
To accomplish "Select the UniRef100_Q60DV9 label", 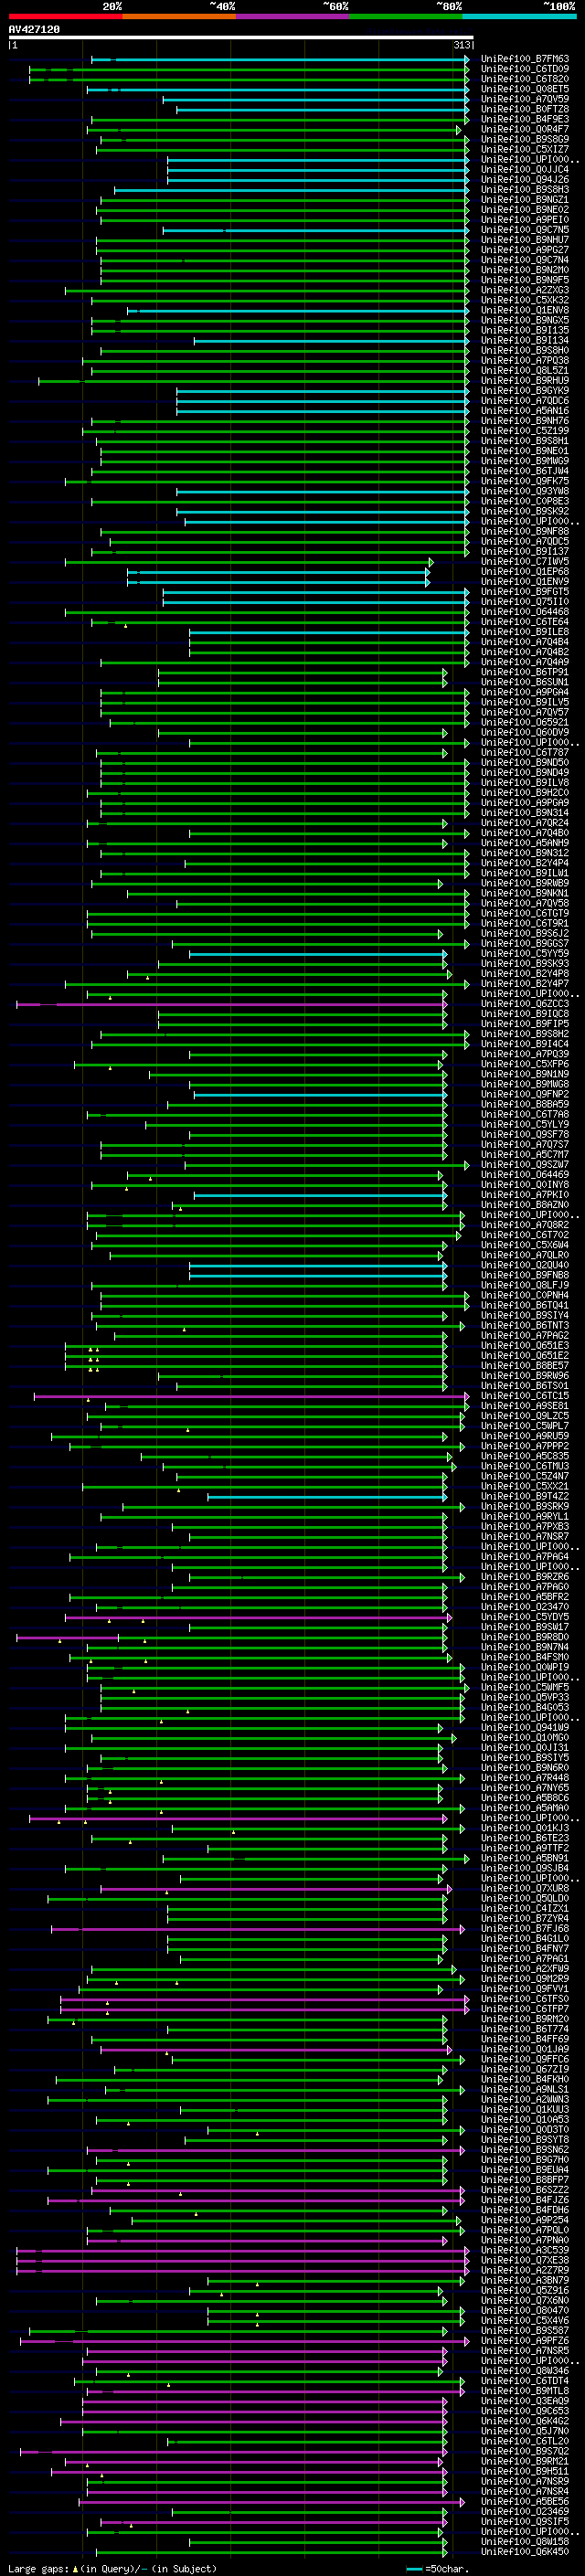I will point(525,732).
